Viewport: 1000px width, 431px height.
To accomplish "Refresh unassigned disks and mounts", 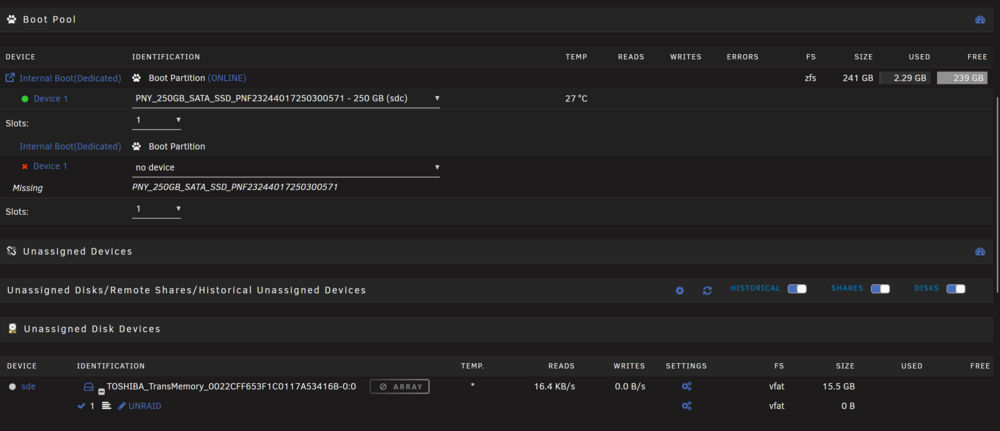I will click(707, 290).
